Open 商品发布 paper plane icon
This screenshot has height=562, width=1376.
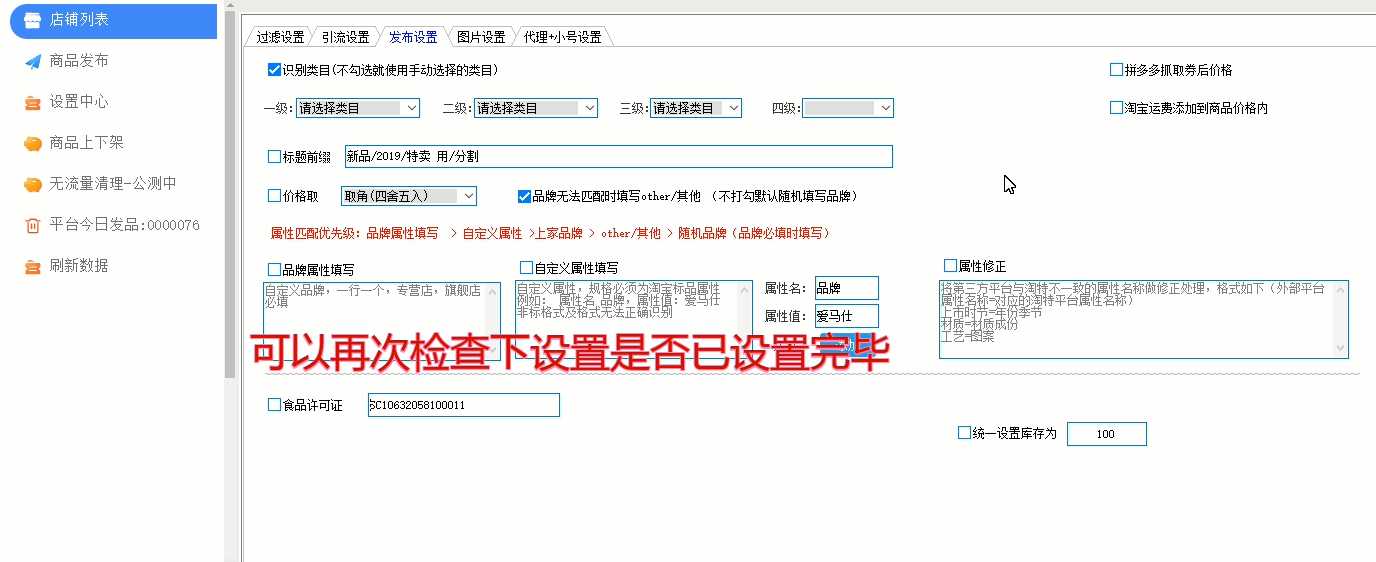pyautogui.click(x=33, y=61)
